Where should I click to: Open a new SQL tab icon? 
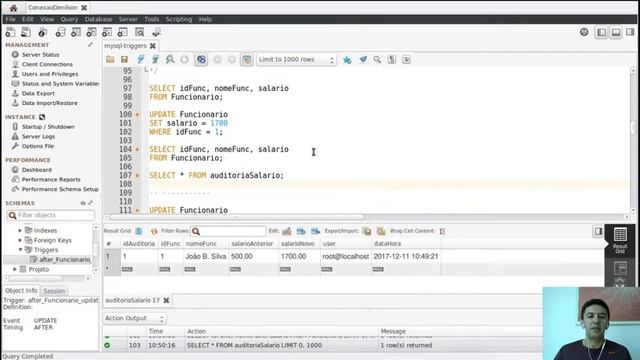pos(10,32)
